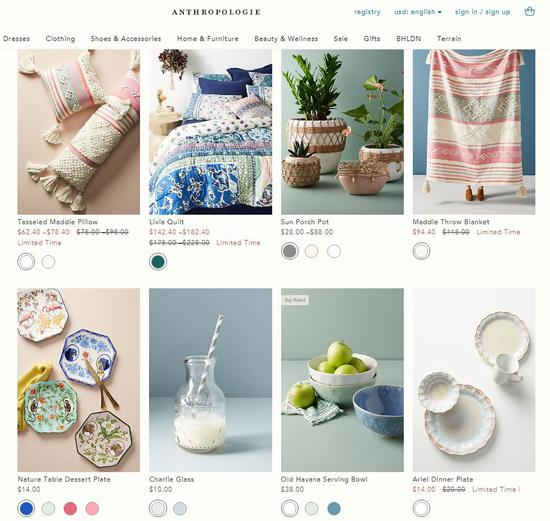This screenshot has width=550, height=521.
Task: Open the Beauty & Wellness menu
Action: pyautogui.click(x=286, y=39)
